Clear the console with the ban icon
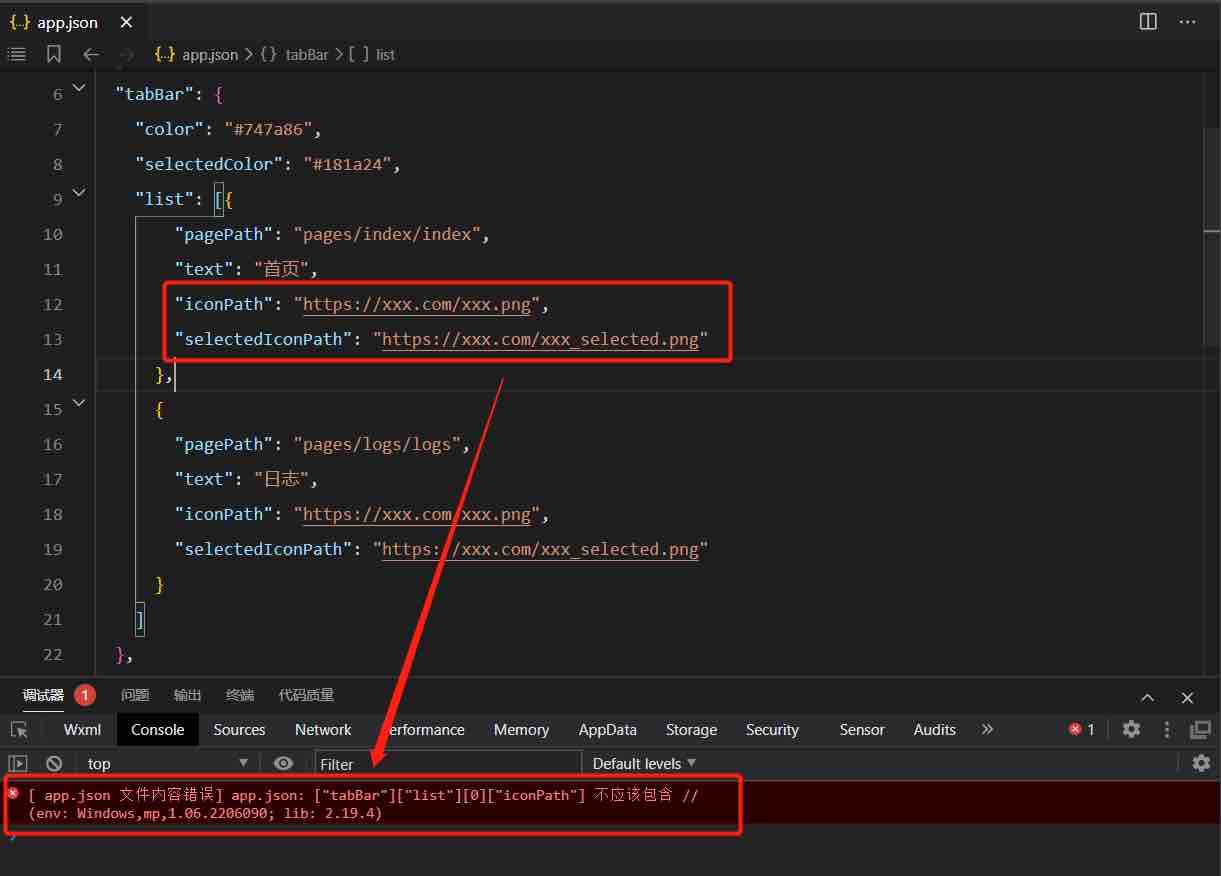Image resolution: width=1221 pixels, height=876 pixels. (x=54, y=763)
